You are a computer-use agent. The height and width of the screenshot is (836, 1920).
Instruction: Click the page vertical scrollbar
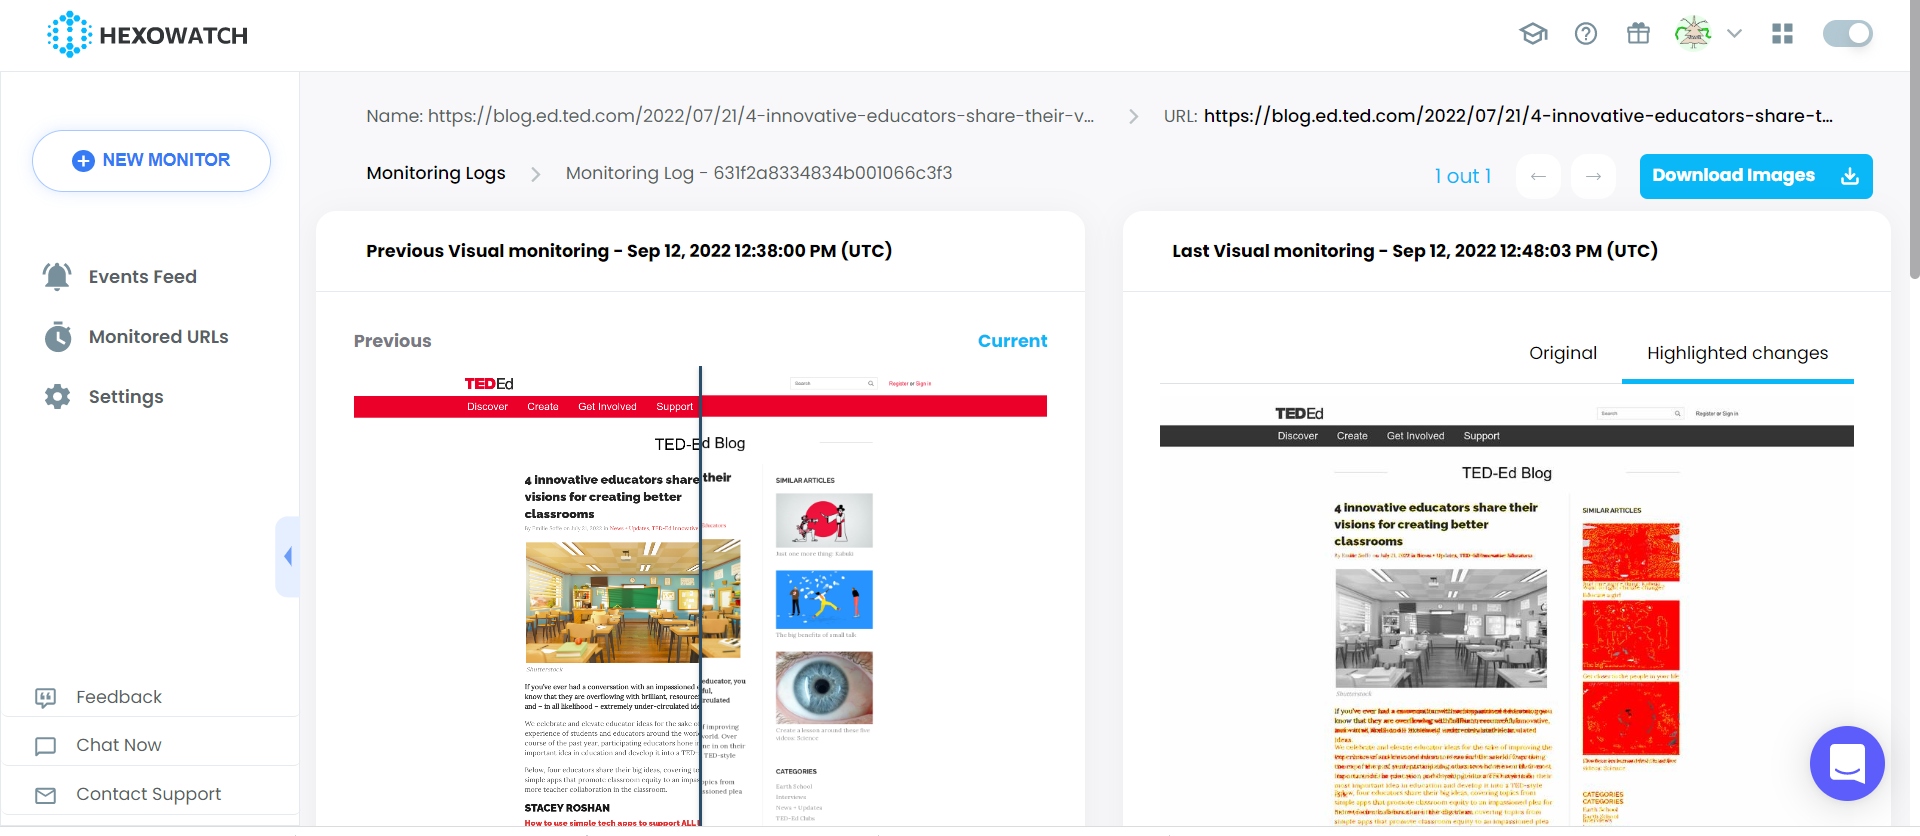click(1914, 140)
